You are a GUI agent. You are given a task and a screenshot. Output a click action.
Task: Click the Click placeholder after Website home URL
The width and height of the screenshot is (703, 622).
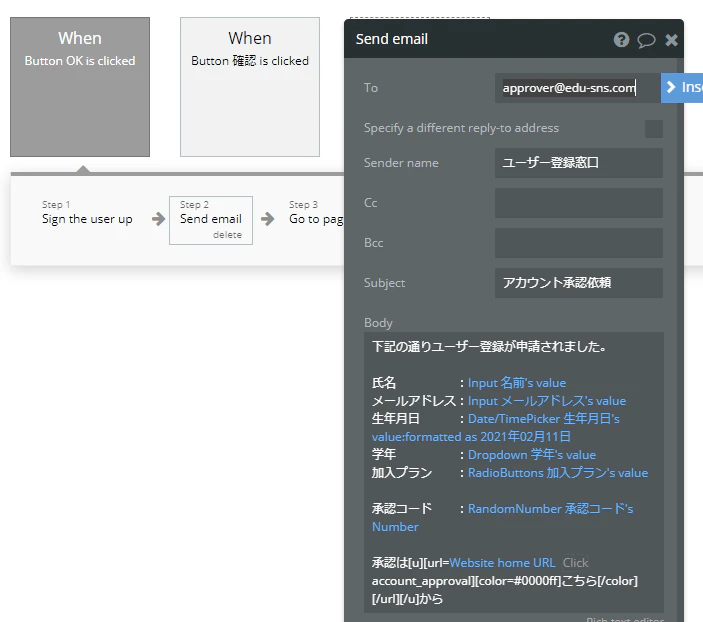coord(575,563)
